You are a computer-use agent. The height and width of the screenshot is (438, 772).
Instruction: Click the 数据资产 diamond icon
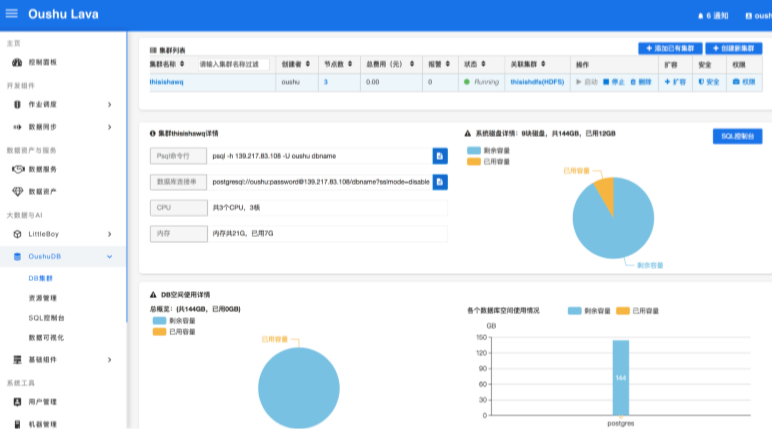(17, 191)
